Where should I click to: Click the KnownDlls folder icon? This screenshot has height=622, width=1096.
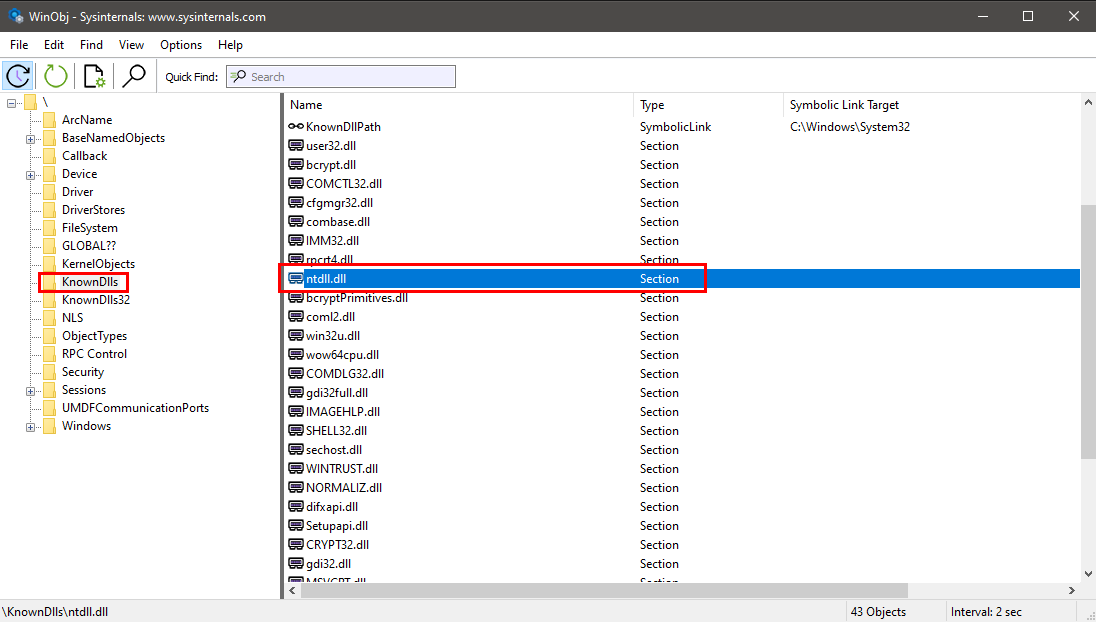(50, 282)
